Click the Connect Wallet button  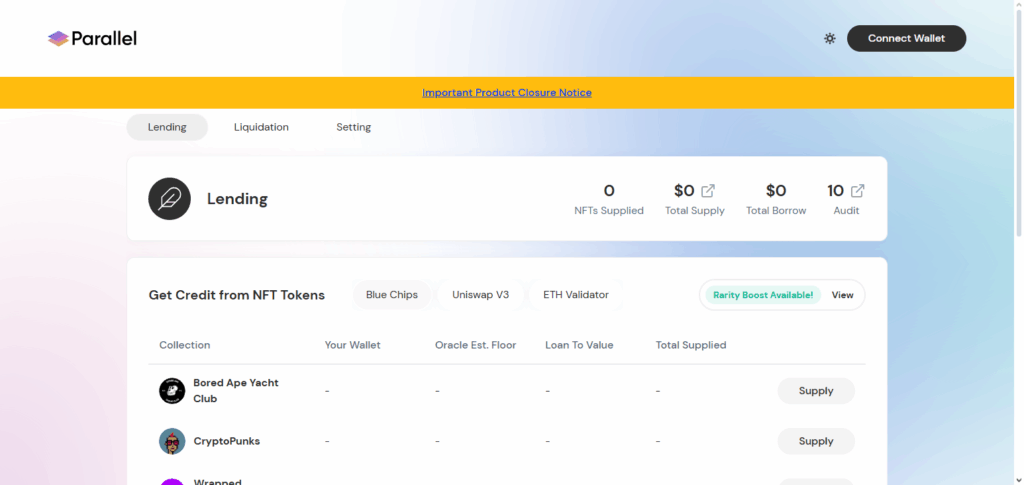tap(906, 39)
